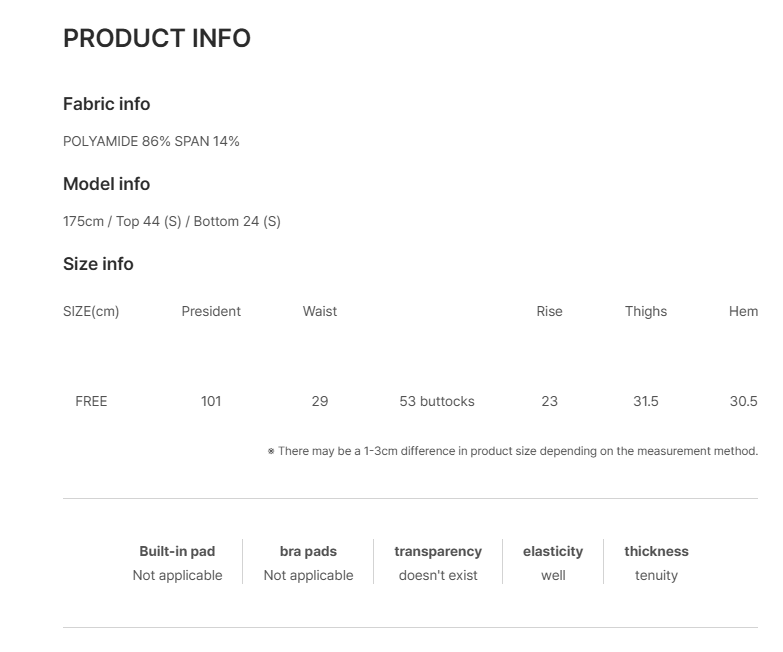Click the 53 buttocks cell
This screenshot has height=652, width=783.
point(437,401)
